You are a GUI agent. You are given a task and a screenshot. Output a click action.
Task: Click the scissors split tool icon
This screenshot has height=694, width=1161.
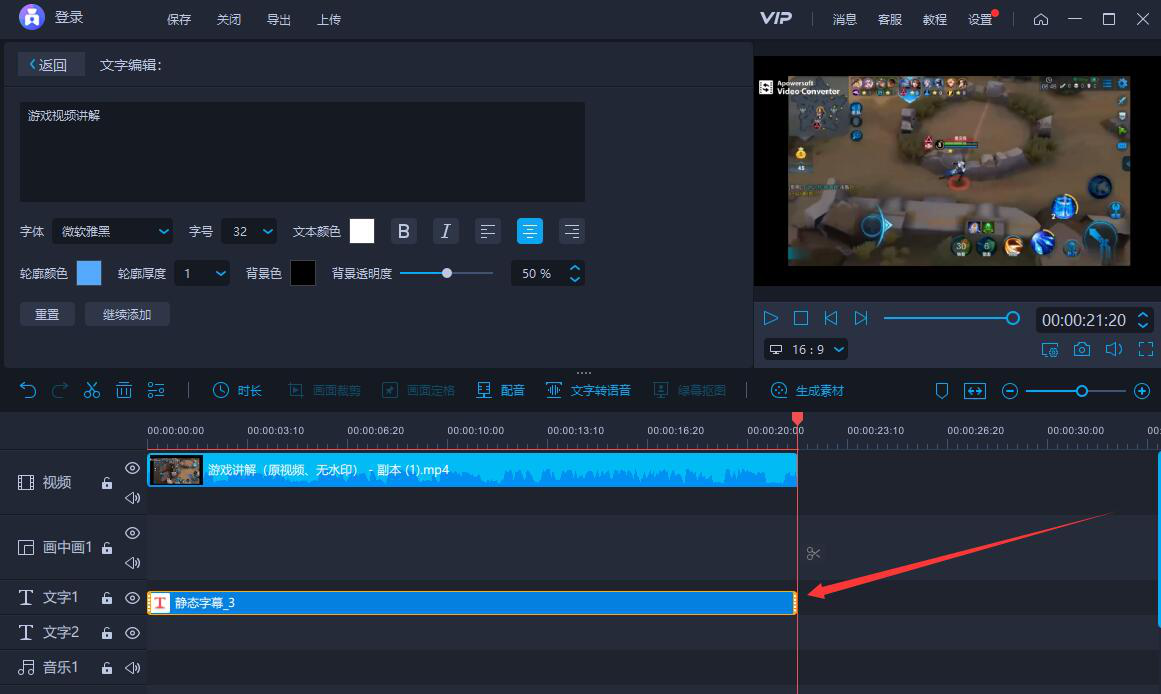click(x=92, y=390)
